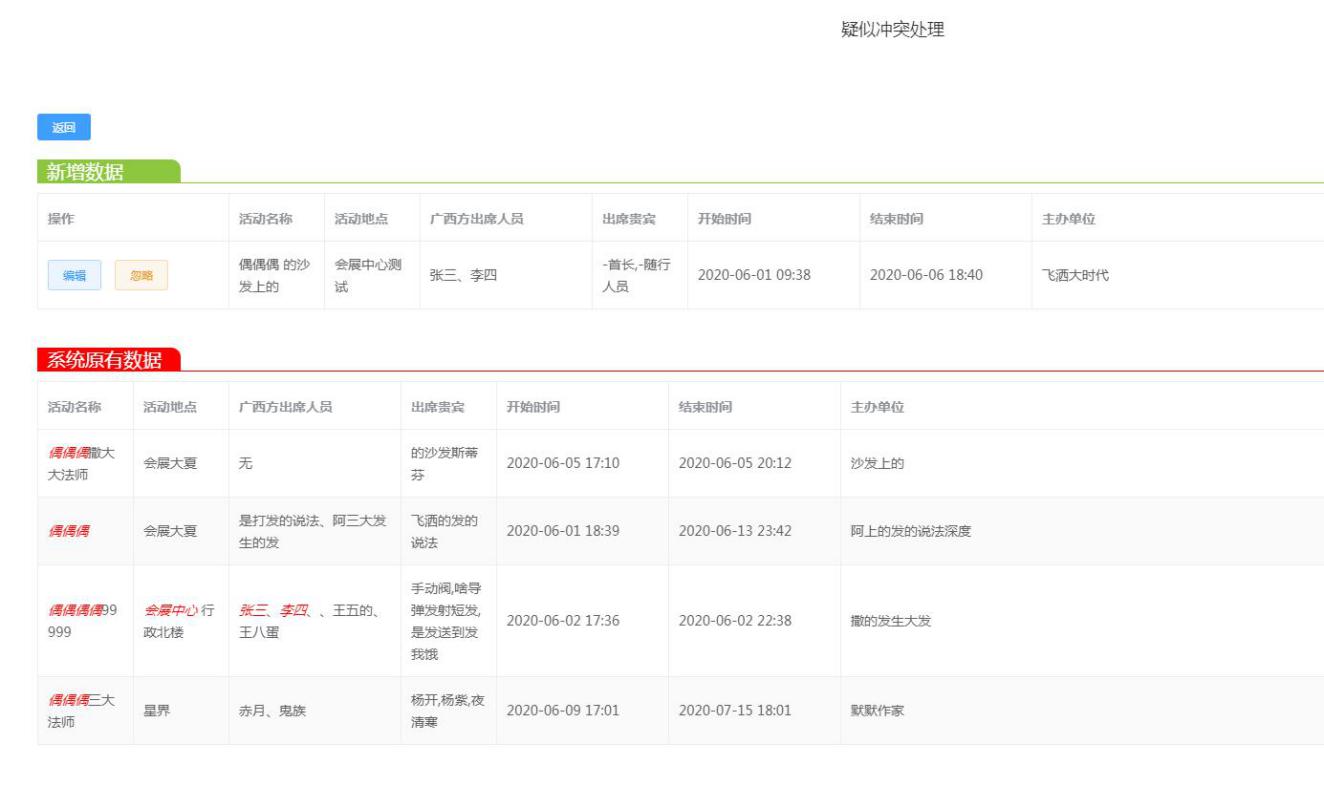Click the 操作 column header
The image size is (1324, 807).
64,220
